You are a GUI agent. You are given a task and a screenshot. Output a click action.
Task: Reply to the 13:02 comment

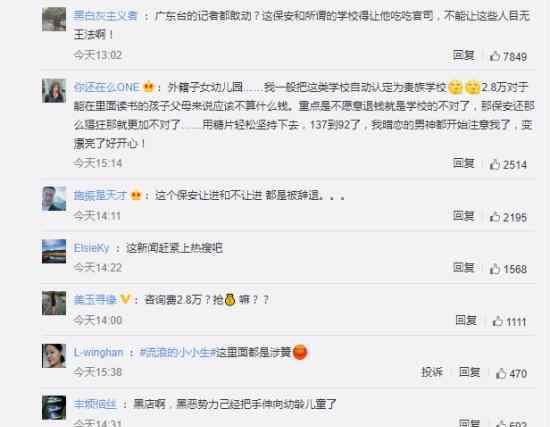coord(464,55)
